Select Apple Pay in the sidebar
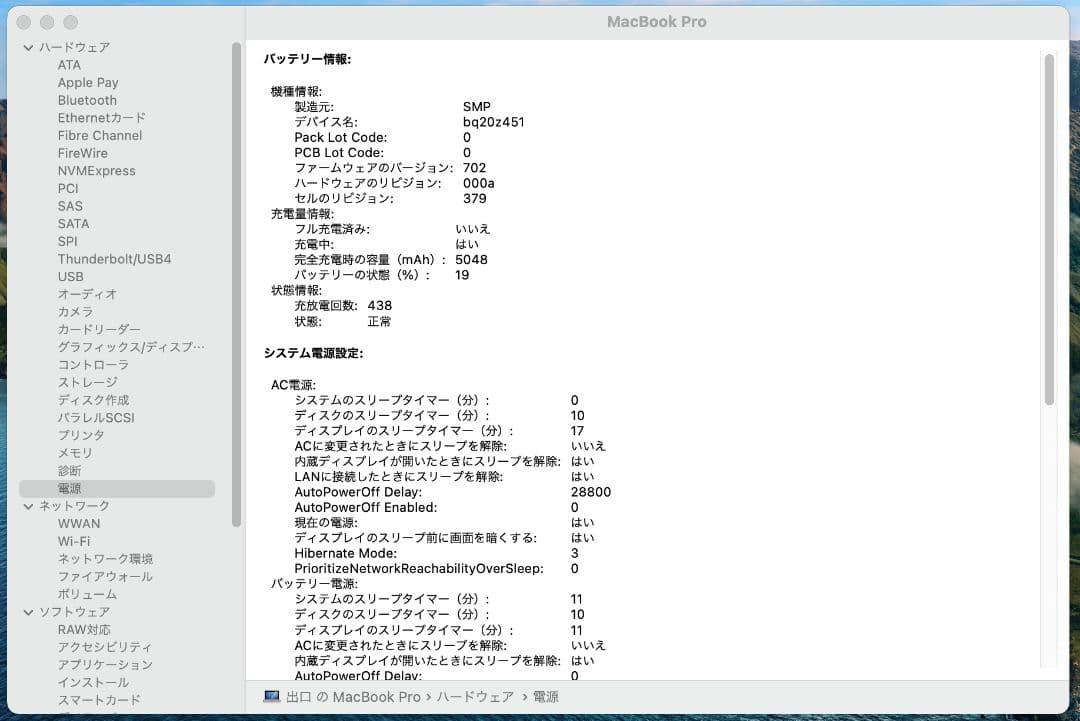 click(86, 82)
